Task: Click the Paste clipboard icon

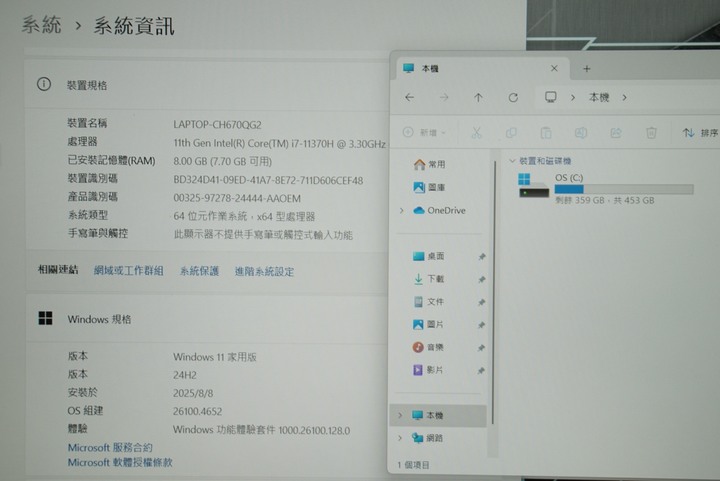Action: pos(546,133)
